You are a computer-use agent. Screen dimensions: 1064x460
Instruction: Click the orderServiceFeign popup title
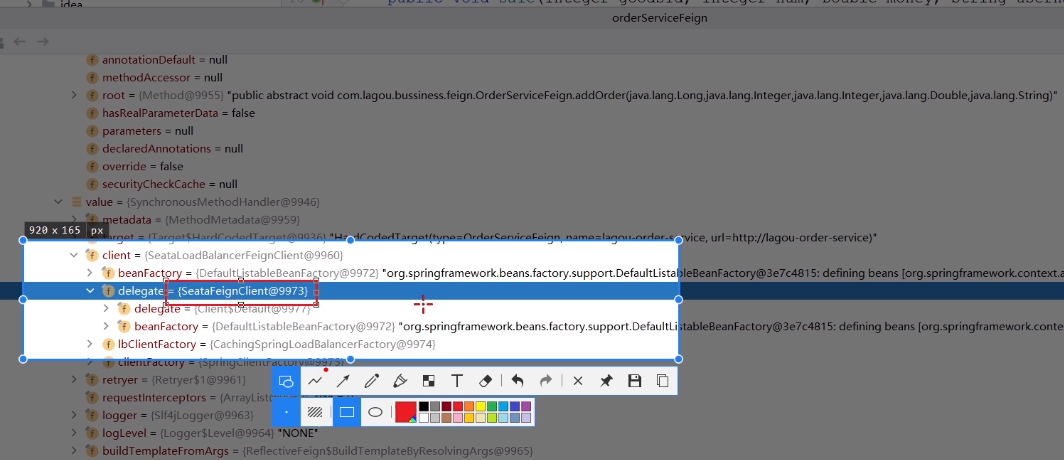(660, 18)
